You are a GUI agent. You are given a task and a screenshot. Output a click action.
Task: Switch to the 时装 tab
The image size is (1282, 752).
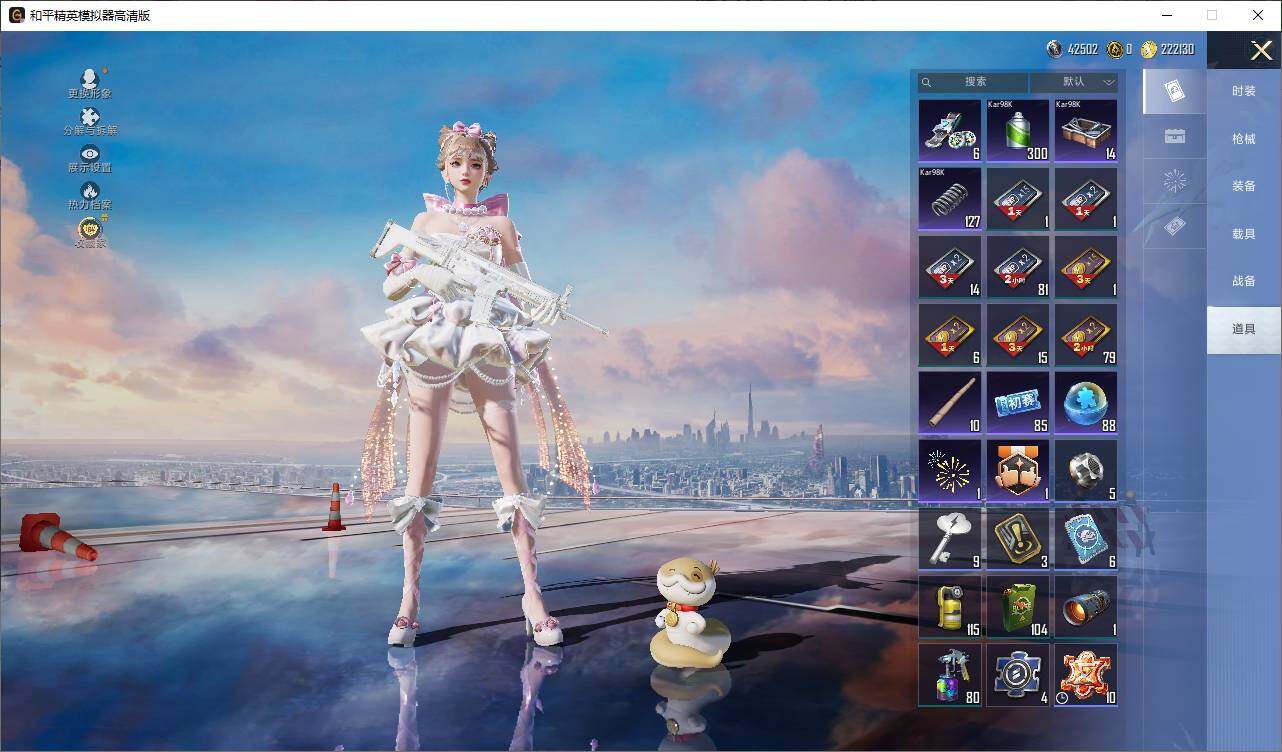1244,91
